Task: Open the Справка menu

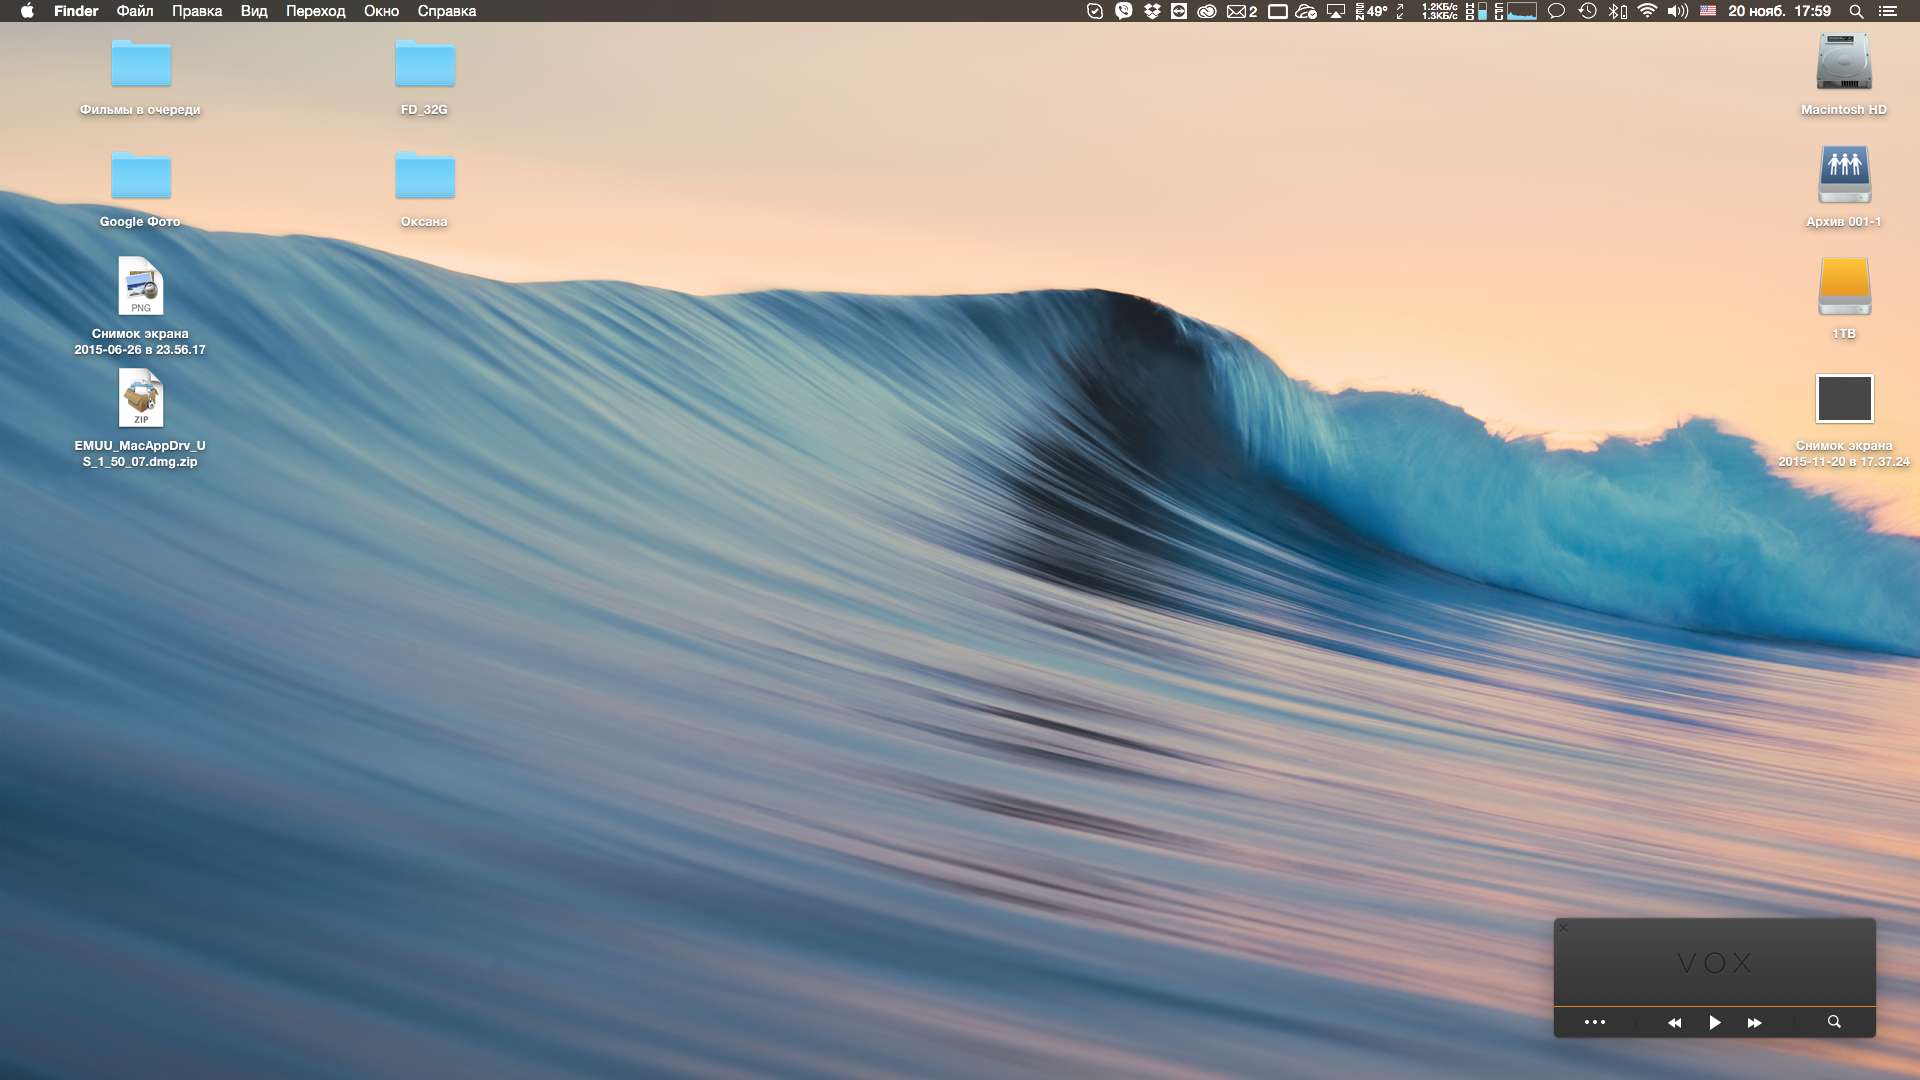Action: point(446,11)
